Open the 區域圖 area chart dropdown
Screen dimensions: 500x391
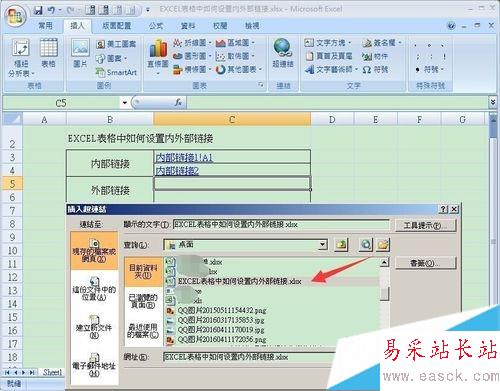235,43
